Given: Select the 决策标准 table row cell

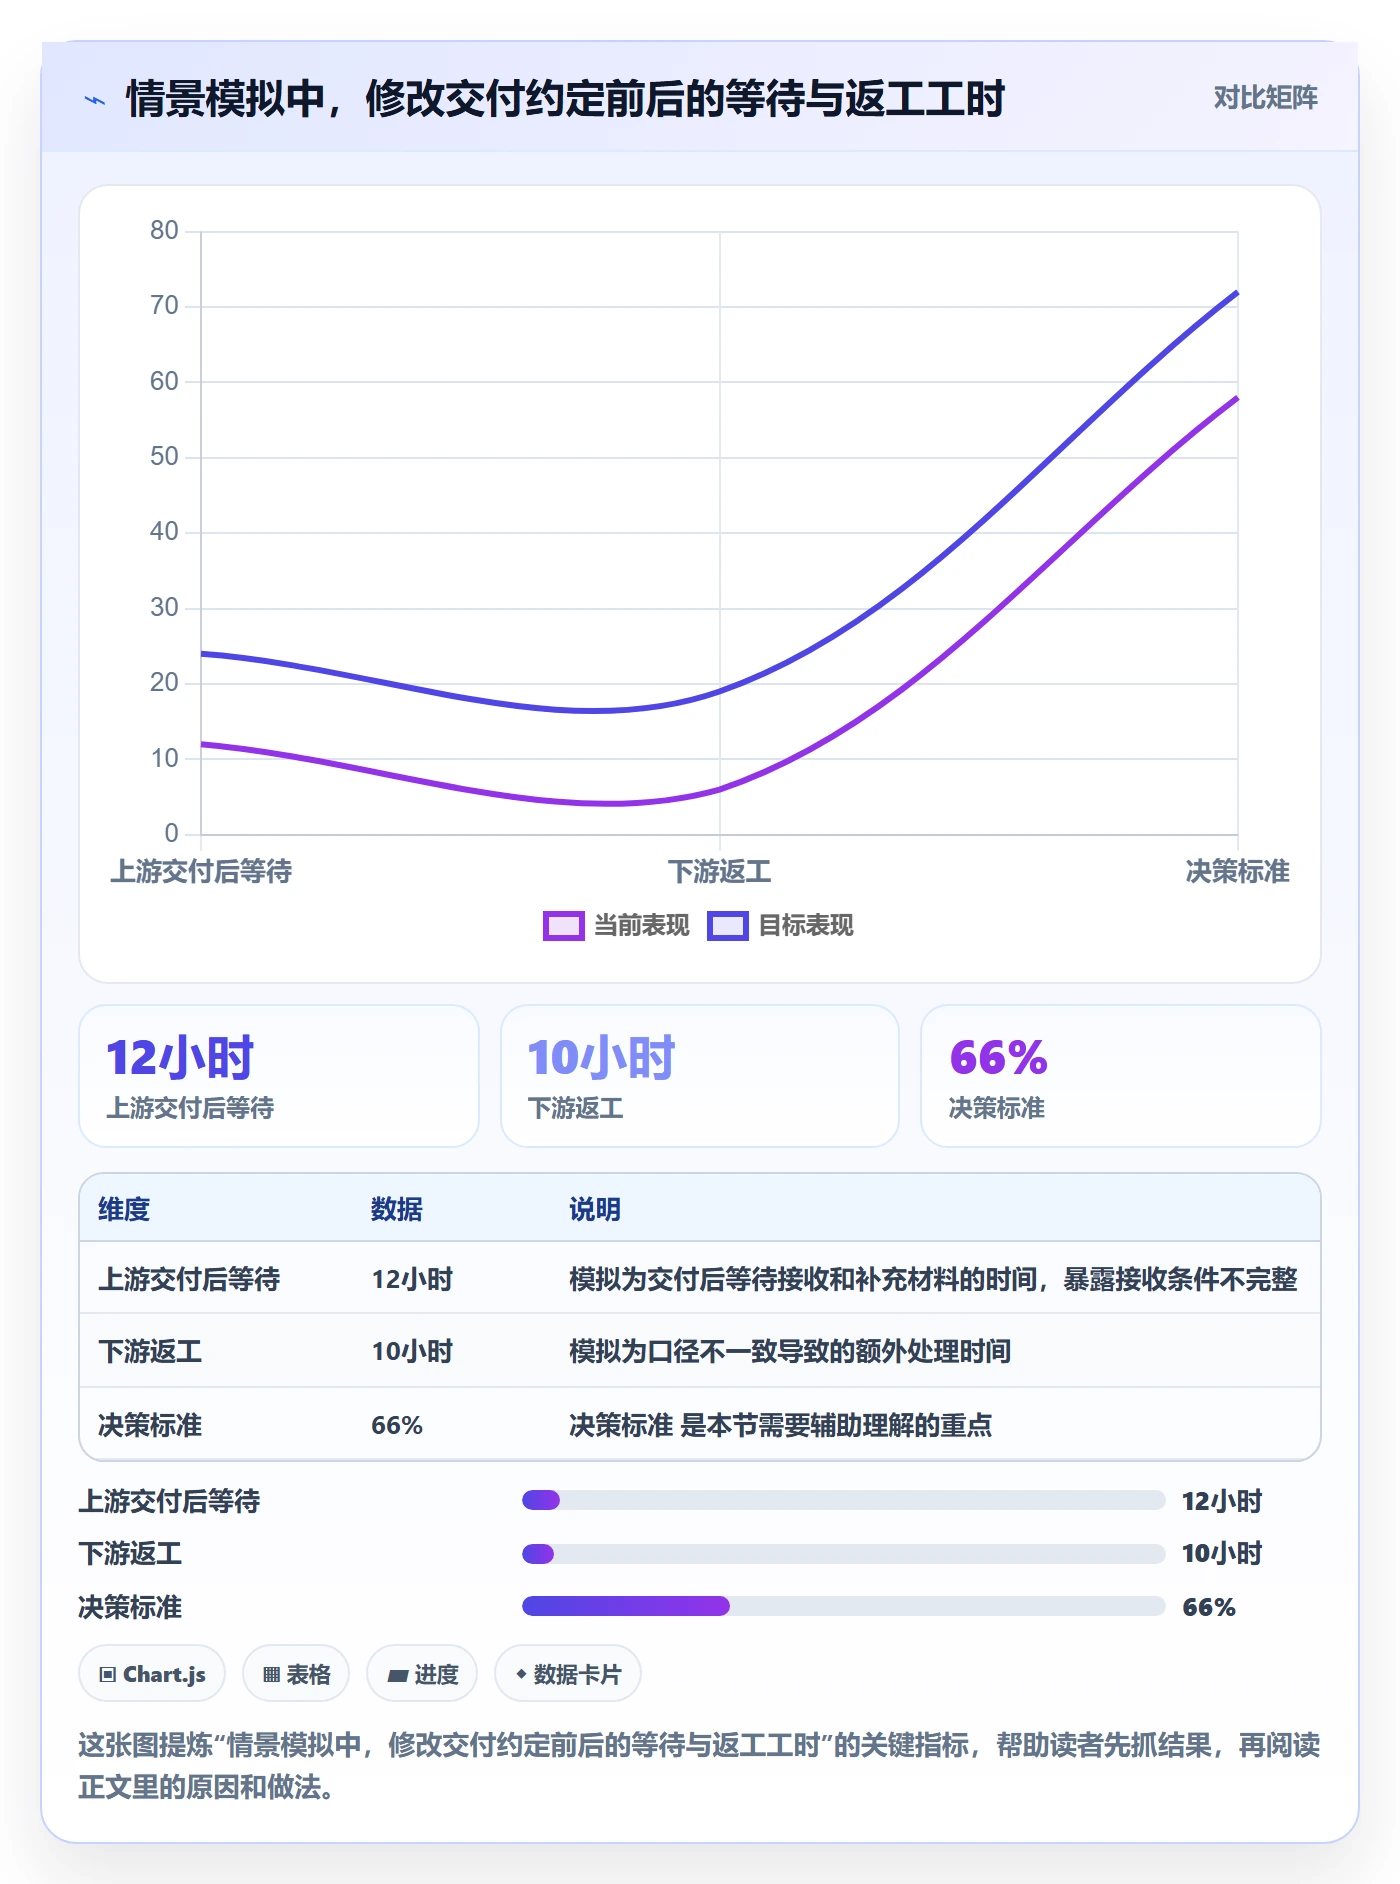Looking at the screenshot, I should pyautogui.click(x=150, y=1425).
